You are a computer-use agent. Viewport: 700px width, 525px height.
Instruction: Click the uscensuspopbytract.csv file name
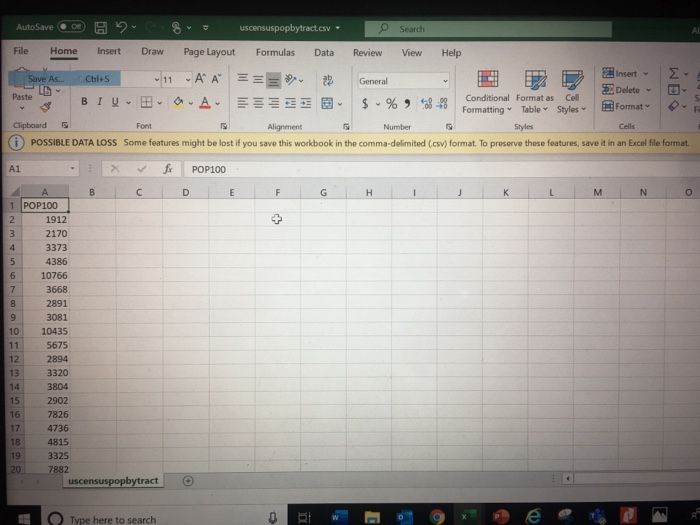285,28
